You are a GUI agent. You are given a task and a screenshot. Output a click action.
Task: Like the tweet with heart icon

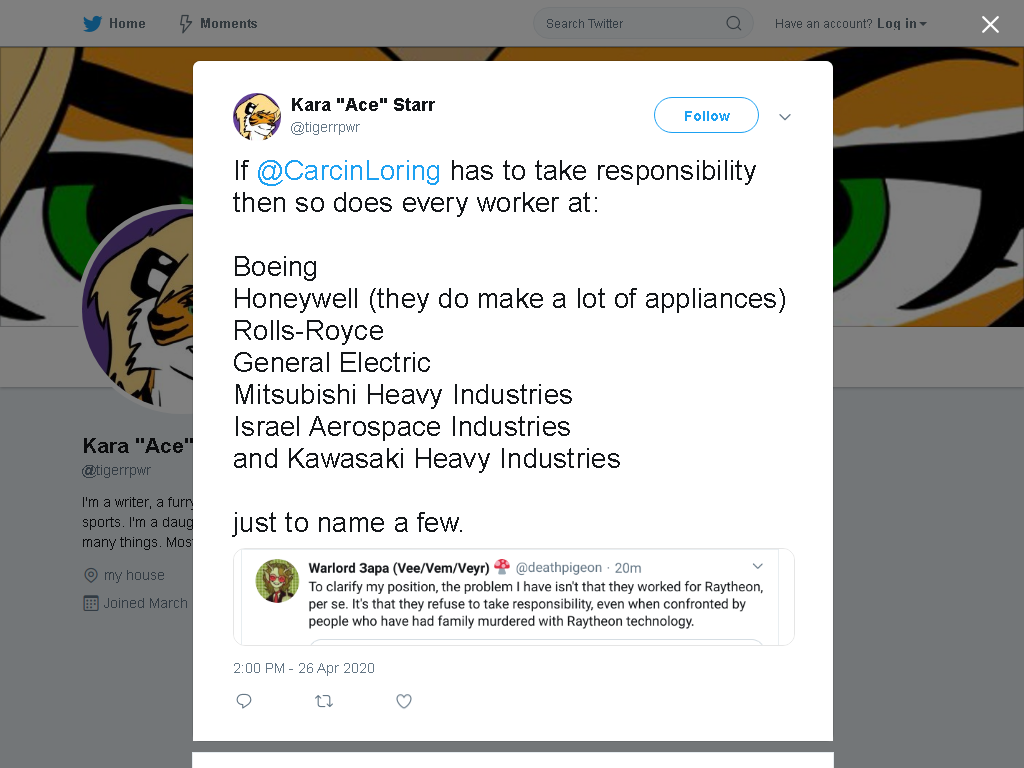pos(404,701)
